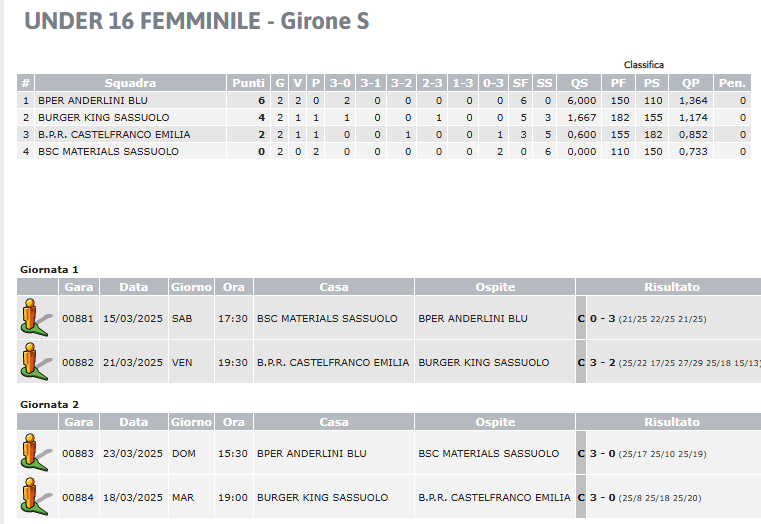This screenshot has height=524, width=761.
Task: Click the UNDER 16 FEMMINILE - Girone S title
Action: [x=197, y=21]
